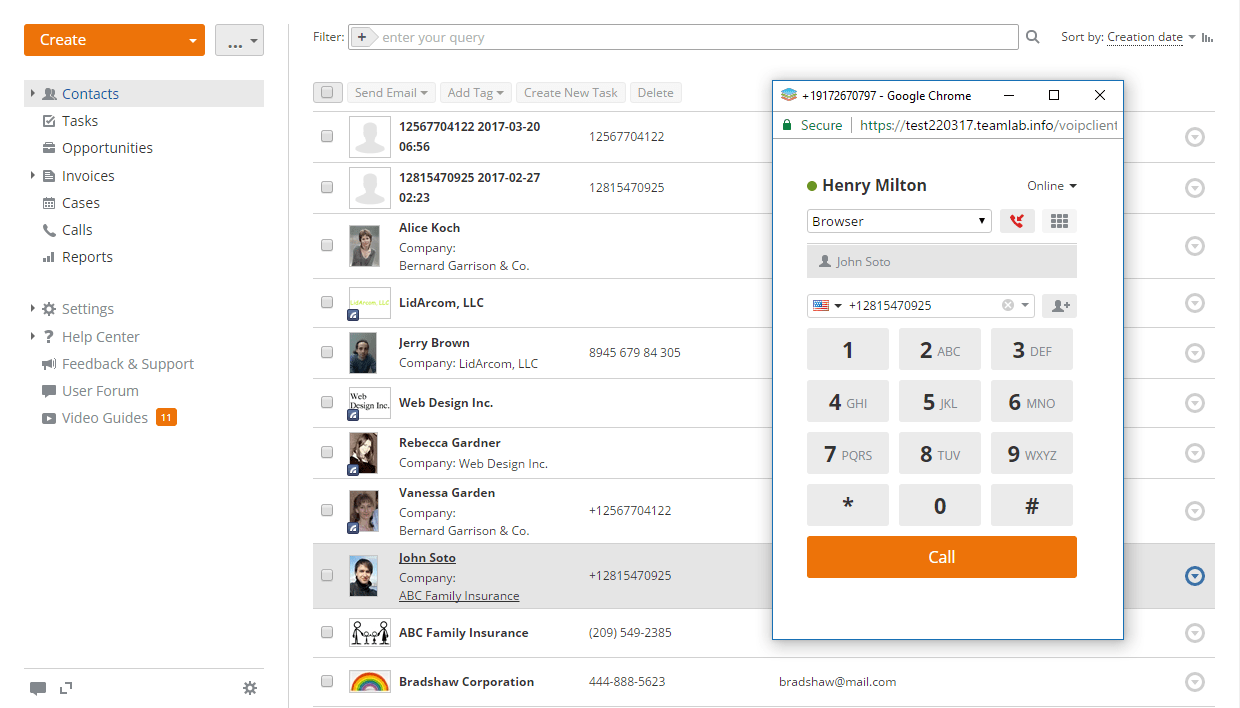Expand the row actions chevron on John Soto's row
The height and width of the screenshot is (708, 1240).
(1195, 575)
